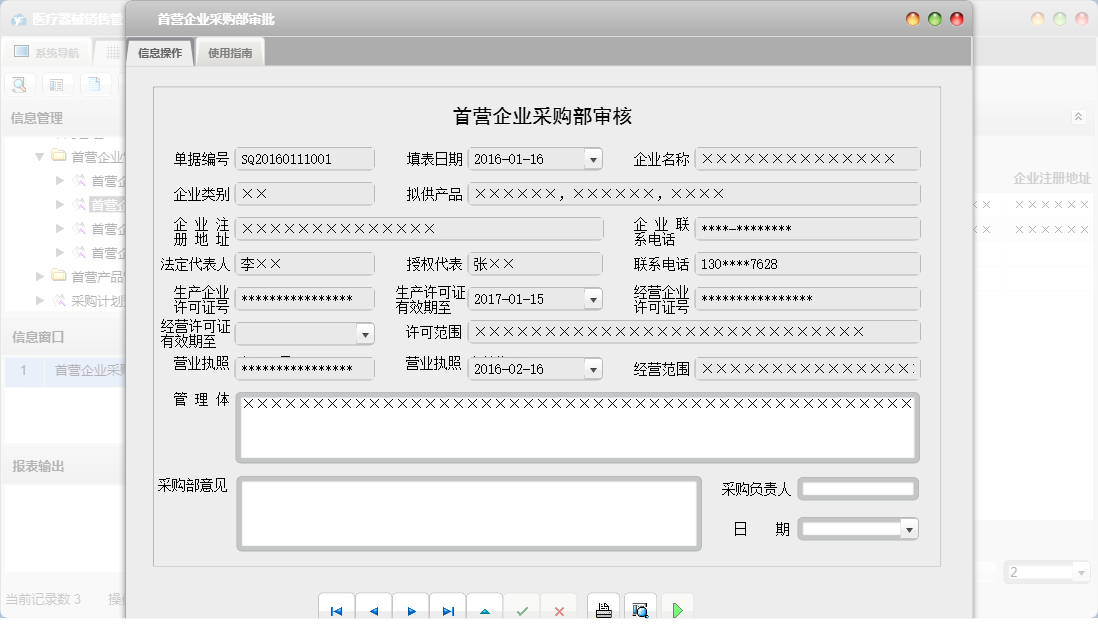The width and height of the screenshot is (1098, 635).
Task: Jump to the first record
Action: [x=336, y=607]
